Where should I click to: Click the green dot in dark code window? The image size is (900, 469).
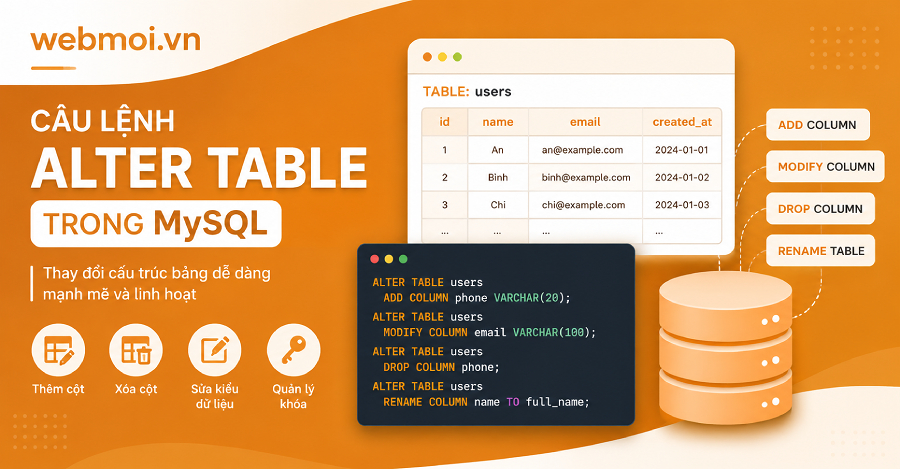tap(403, 259)
